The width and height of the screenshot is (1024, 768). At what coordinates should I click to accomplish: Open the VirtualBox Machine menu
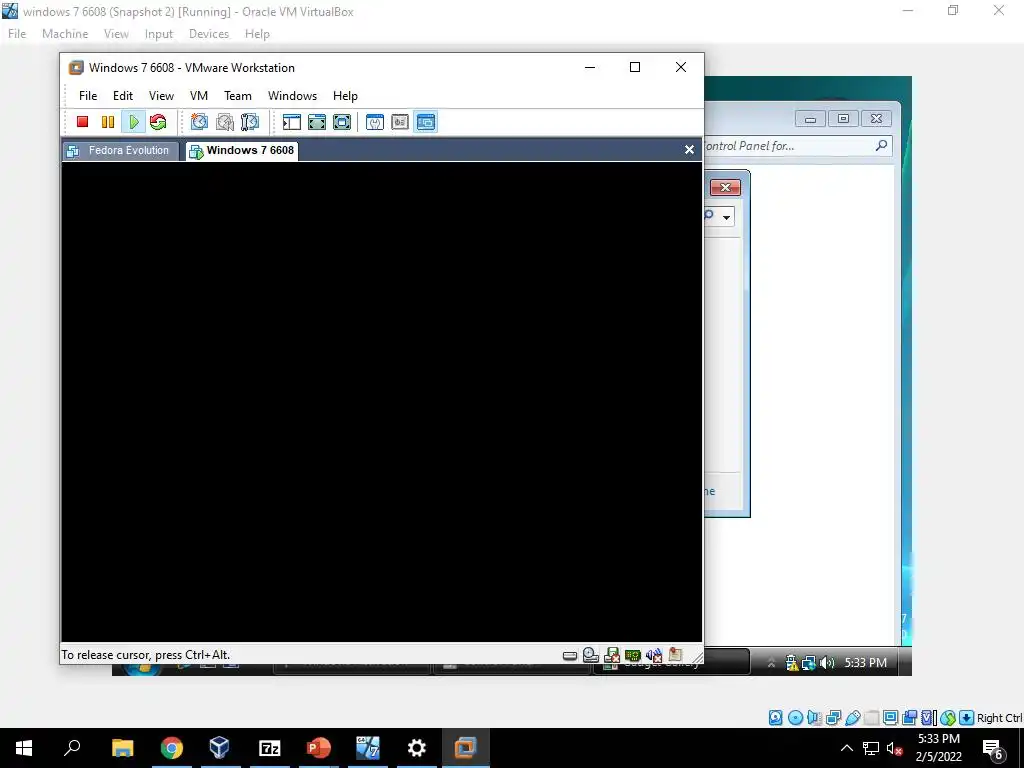(x=65, y=34)
